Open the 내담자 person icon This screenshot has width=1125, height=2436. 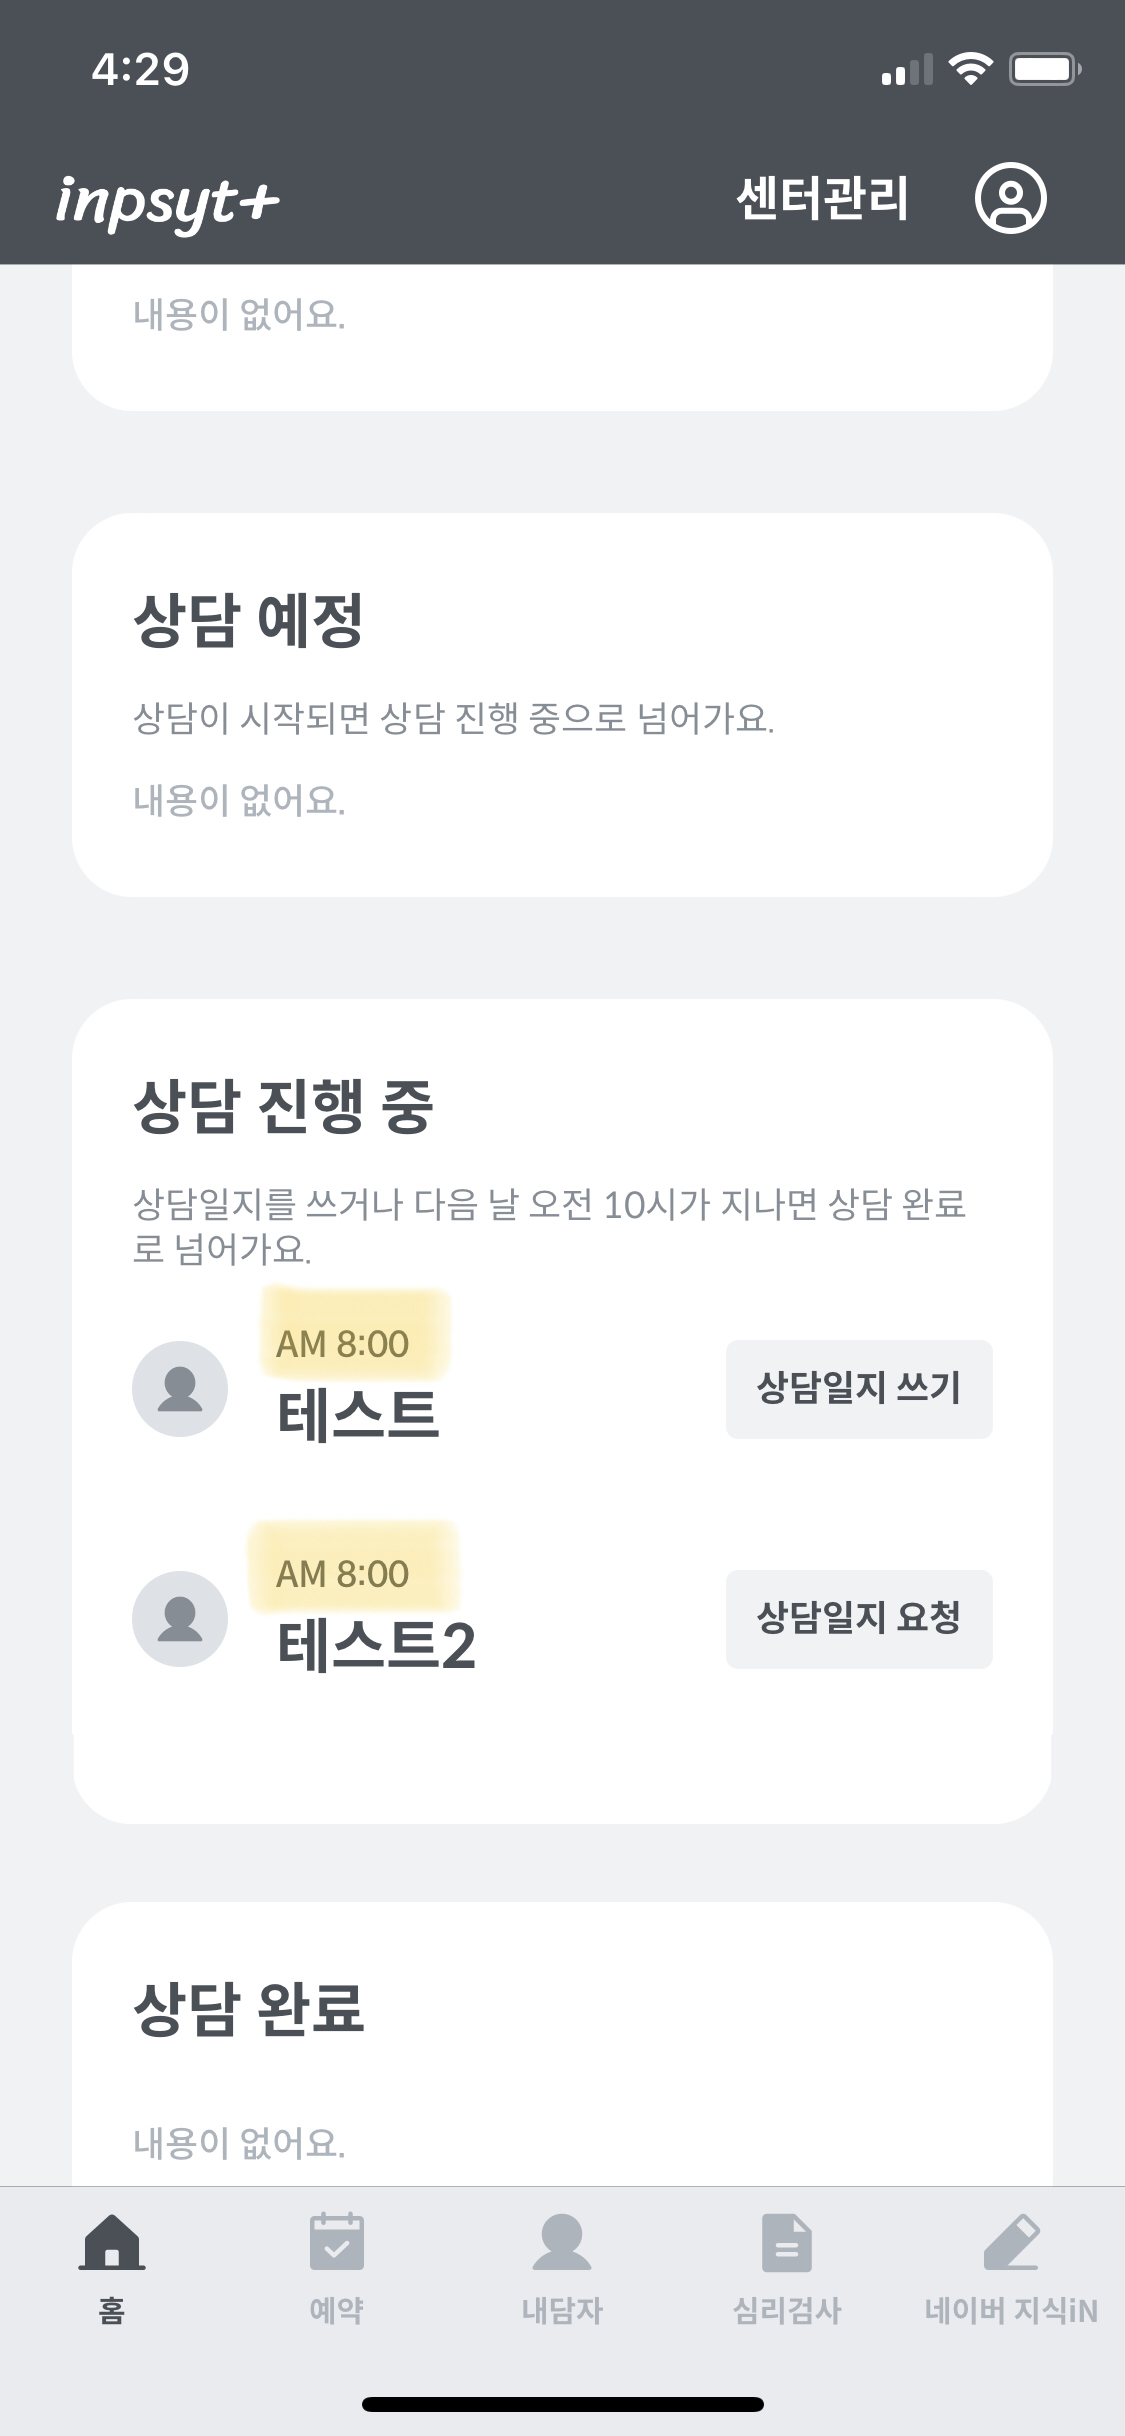coord(562,2242)
